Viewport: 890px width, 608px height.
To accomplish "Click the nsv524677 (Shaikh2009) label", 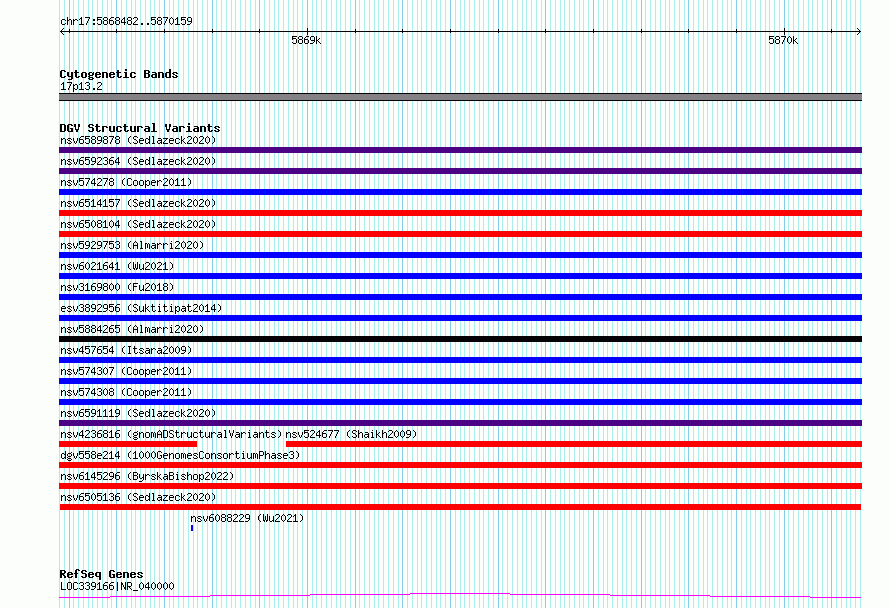I will pyautogui.click(x=351, y=434).
